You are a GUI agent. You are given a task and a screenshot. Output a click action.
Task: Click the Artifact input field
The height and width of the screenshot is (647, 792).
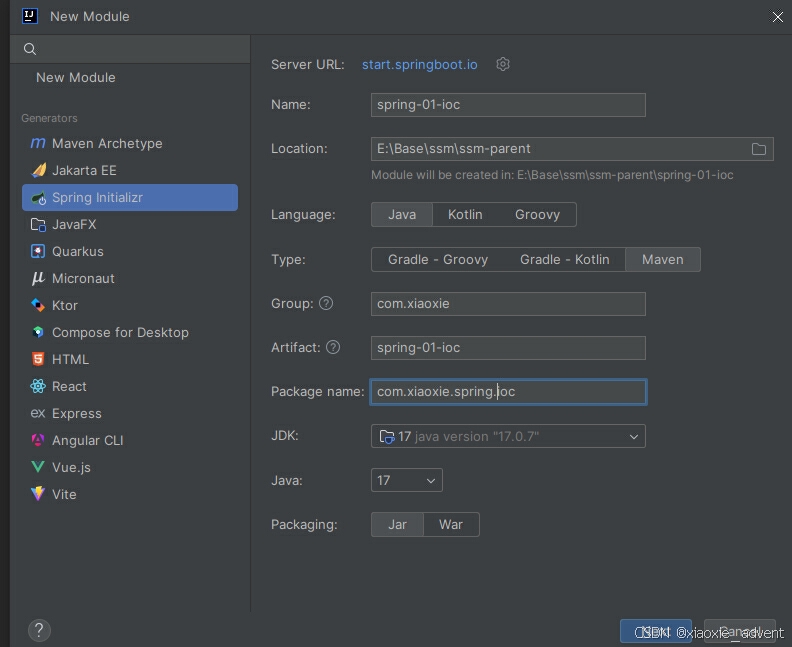[x=508, y=348]
